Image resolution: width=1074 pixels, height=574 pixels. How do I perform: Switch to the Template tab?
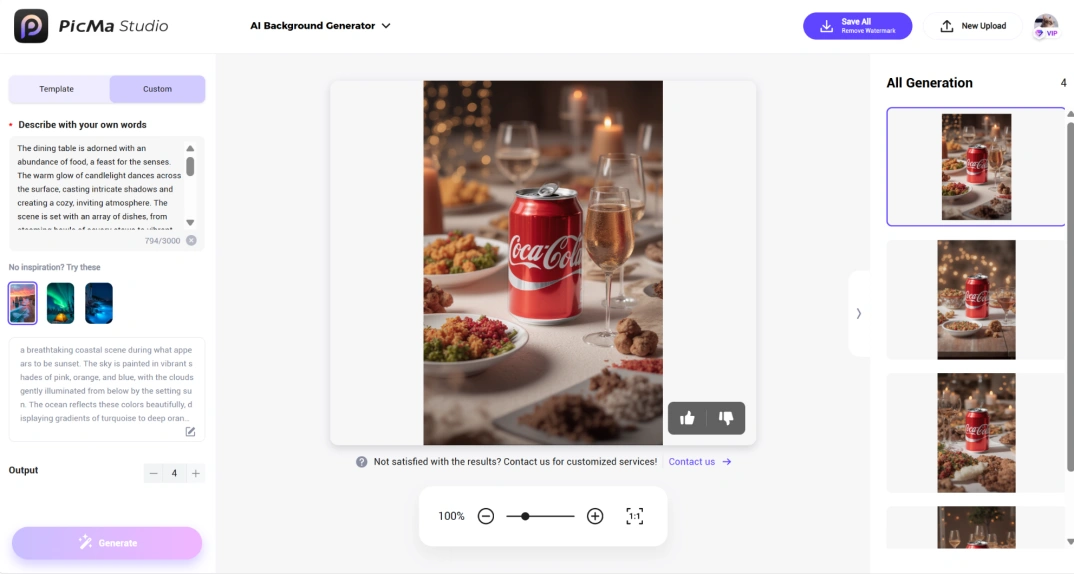(x=57, y=89)
